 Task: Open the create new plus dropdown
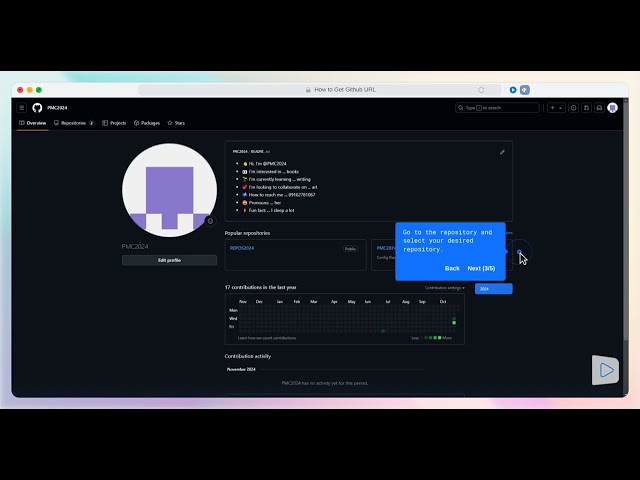click(556, 108)
